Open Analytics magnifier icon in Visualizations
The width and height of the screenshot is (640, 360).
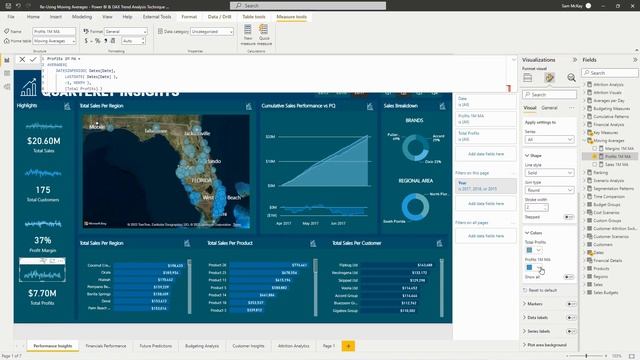571,78
